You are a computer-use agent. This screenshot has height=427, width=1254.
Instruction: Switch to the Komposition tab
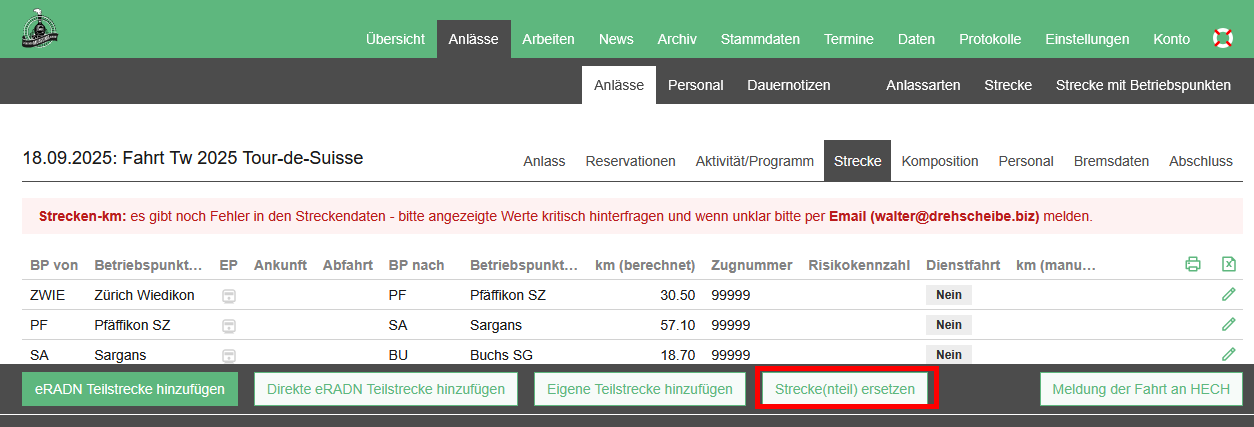[x=939, y=161]
